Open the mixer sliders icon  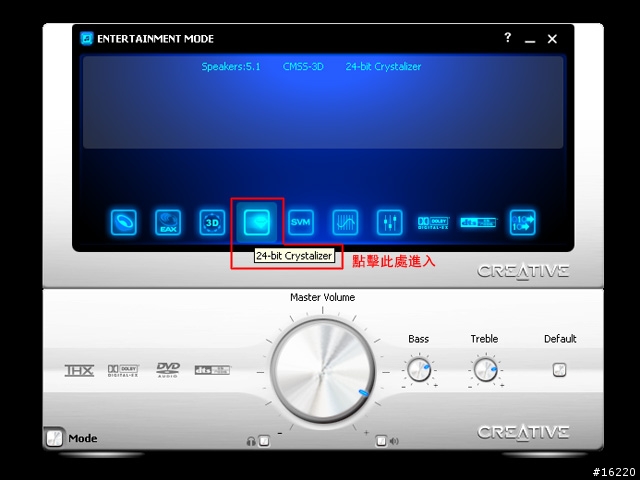pos(389,222)
